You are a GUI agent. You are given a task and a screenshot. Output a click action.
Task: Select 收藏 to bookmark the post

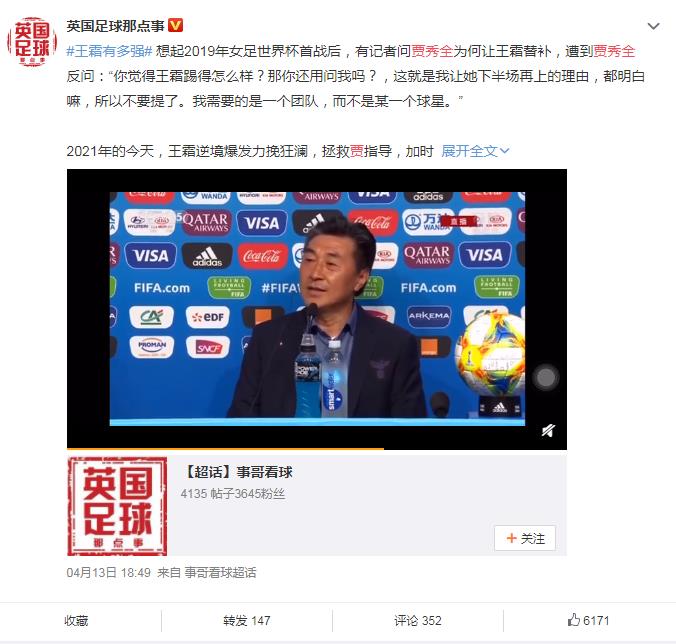[x=76, y=621]
